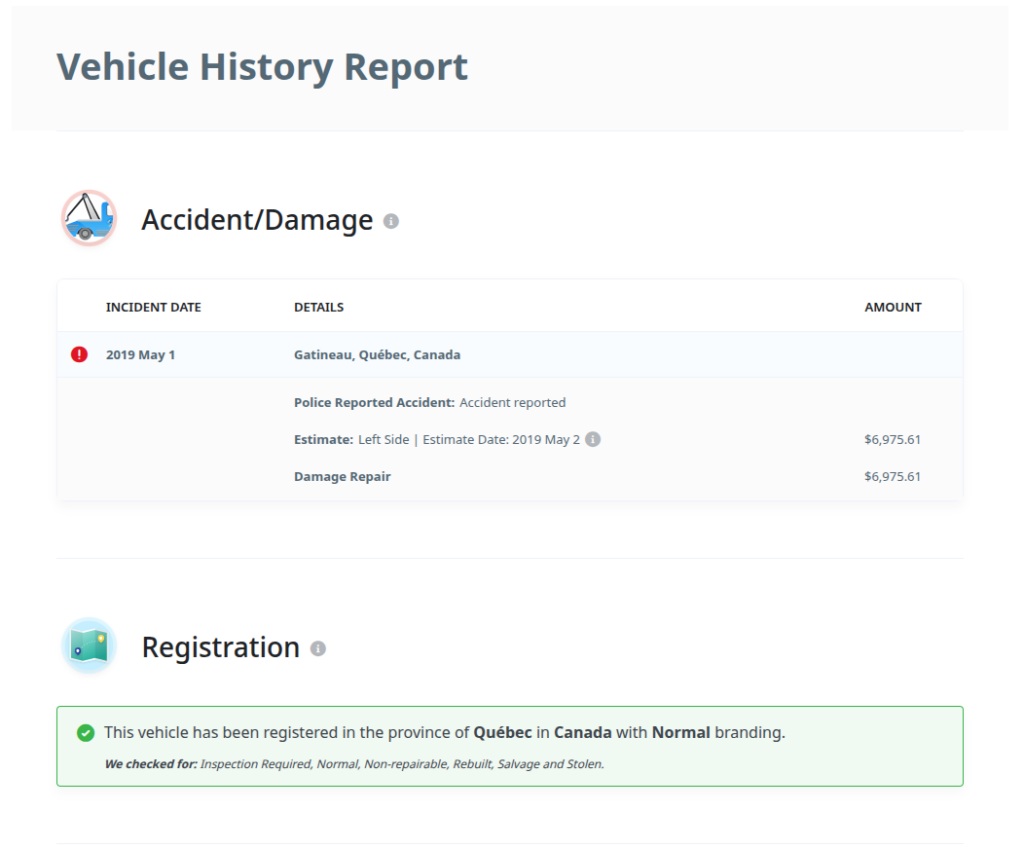The width and height of the screenshot is (1024, 848).
Task: Click the AMOUNT column header
Action: click(x=893, y=307)
